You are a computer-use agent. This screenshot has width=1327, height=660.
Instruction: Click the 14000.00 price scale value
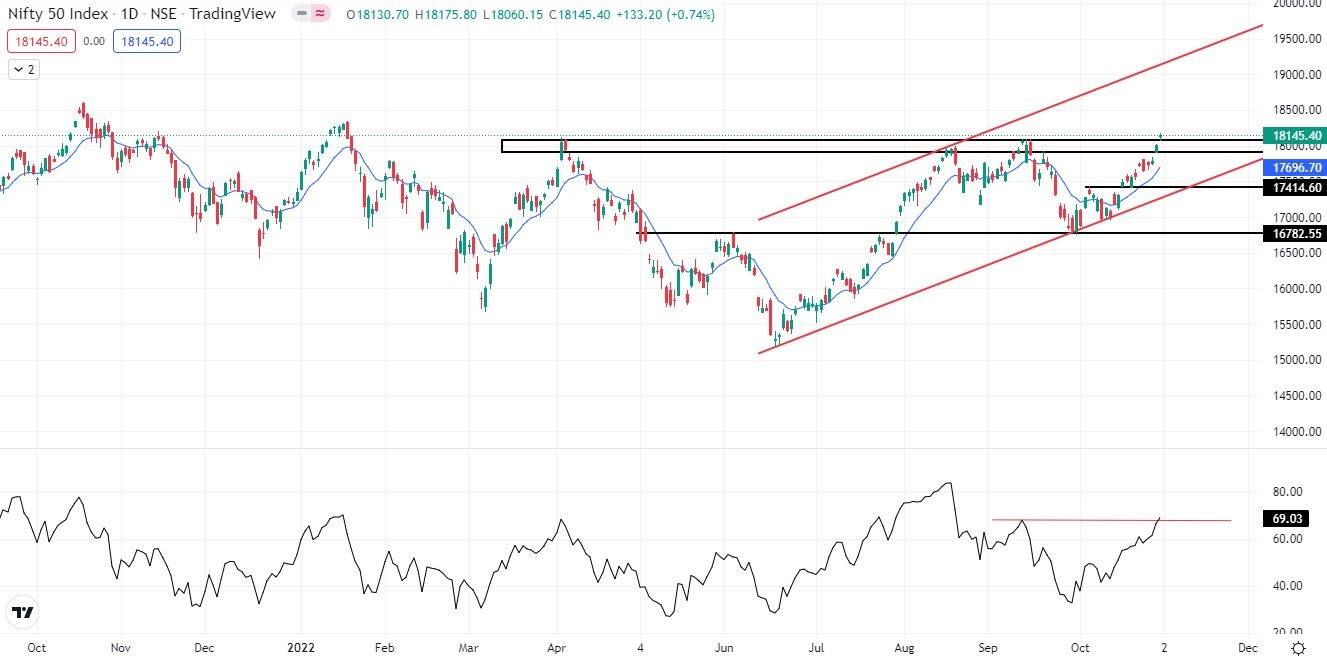[1295, 432]
